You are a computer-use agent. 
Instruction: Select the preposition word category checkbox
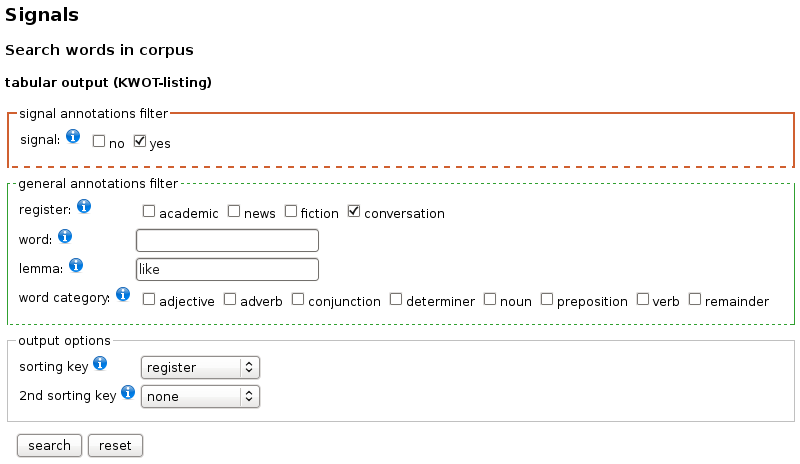pos(546,299)
